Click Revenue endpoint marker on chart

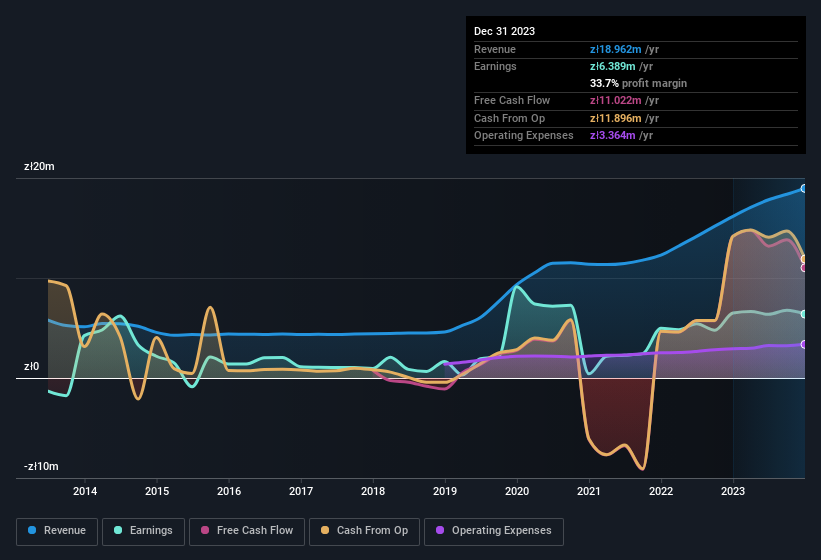point(804,188)
